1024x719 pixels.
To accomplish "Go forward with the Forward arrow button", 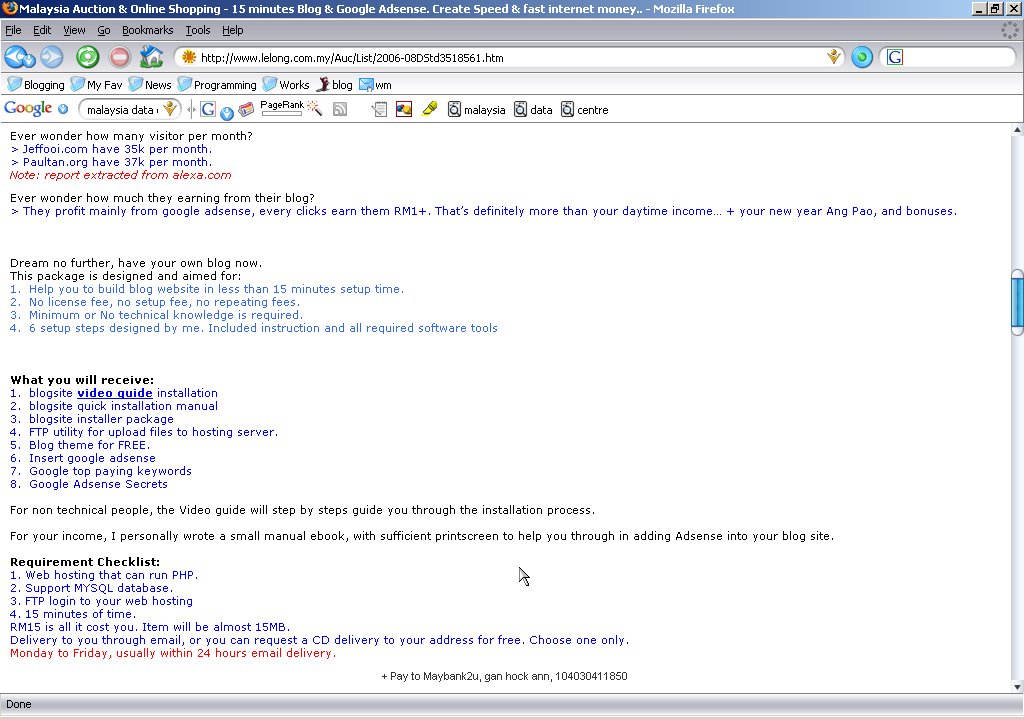I will point(52,57).
